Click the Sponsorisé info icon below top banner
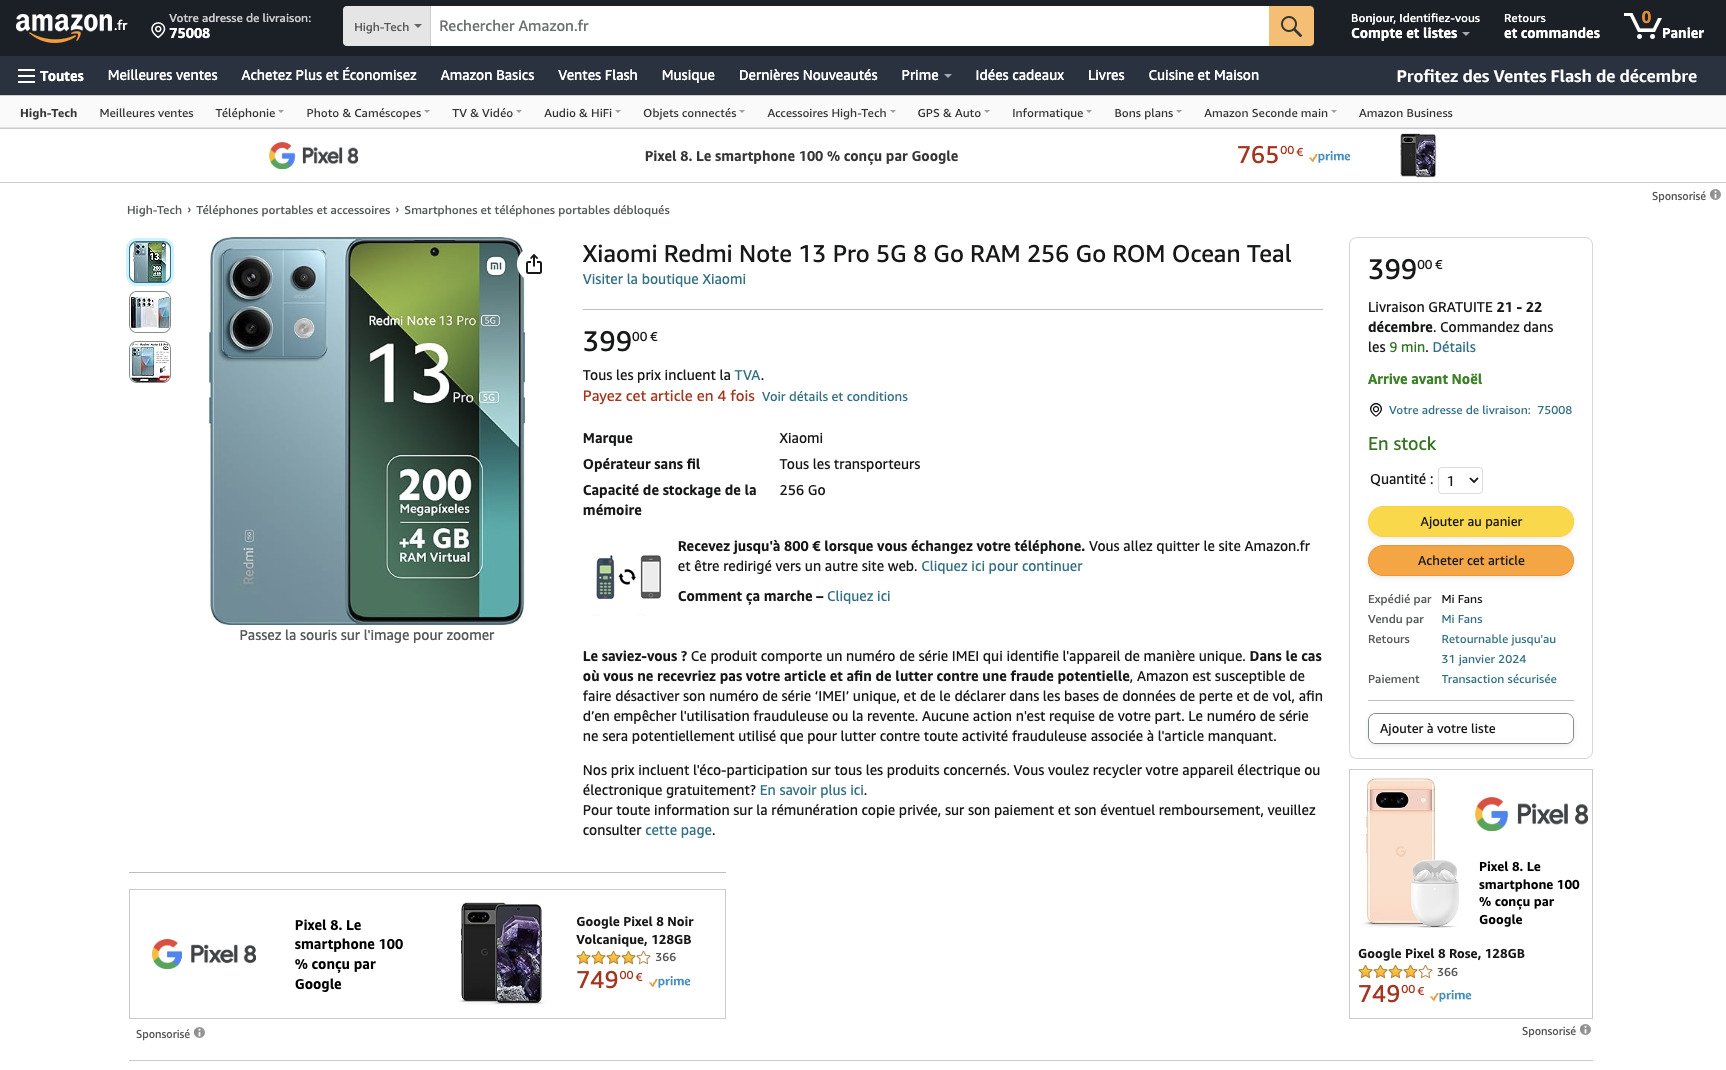The height and width of the screenshot is (1070, 1726). tap(1715, 195)
